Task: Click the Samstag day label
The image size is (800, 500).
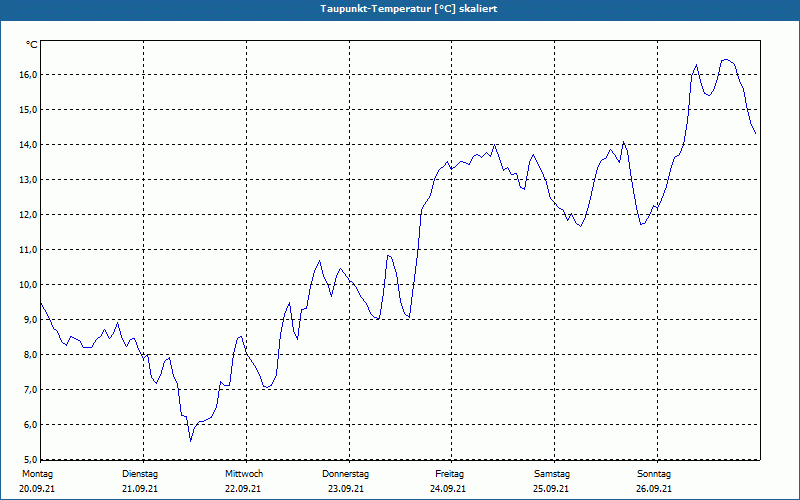Action: (552, 474)
